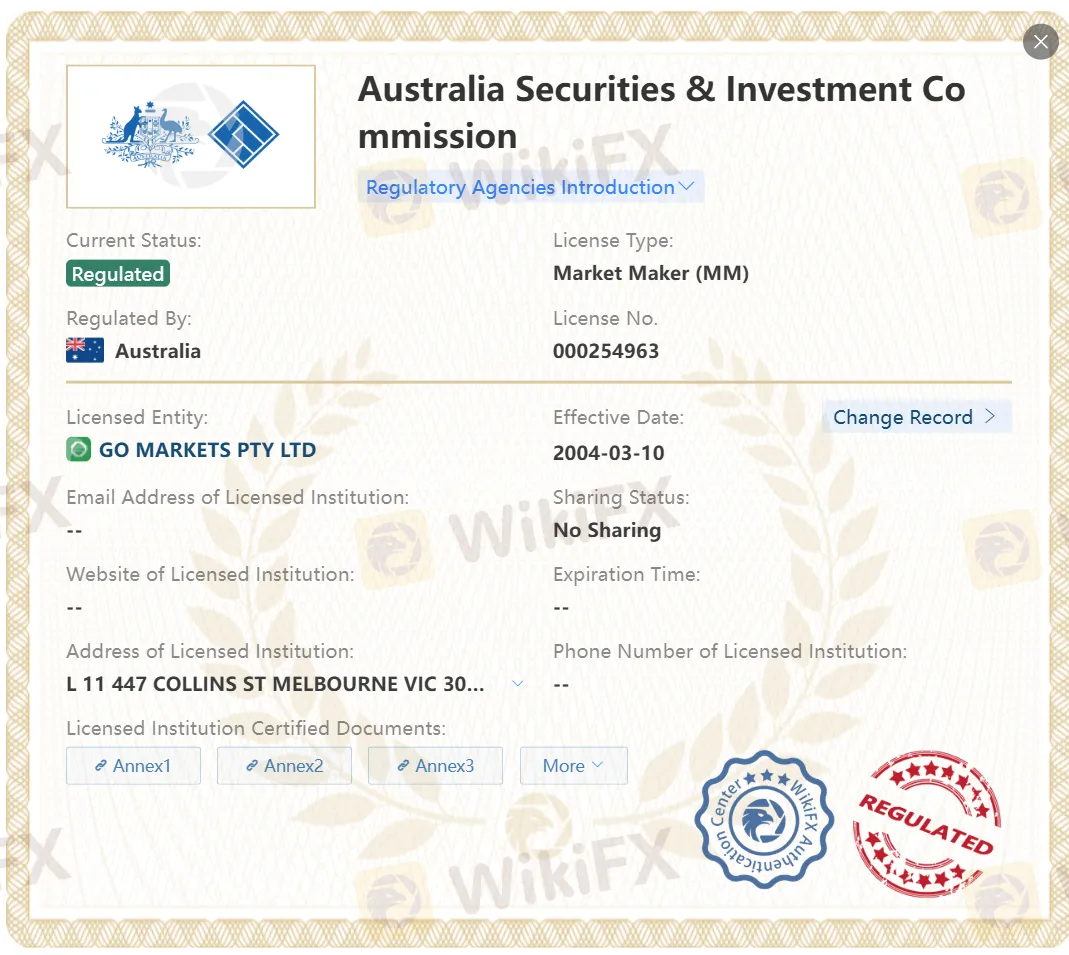
Task: Click the green GO MARKETS entity icon
Action: (80, 450)
